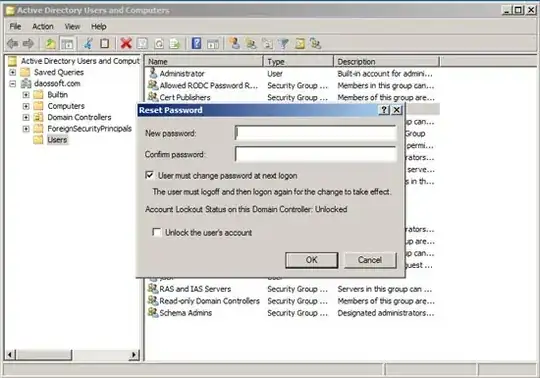The width and height of the screenshot is (540, 378).
Task: Create new organizational unit toolbar icon
Action: coord(267,44)
